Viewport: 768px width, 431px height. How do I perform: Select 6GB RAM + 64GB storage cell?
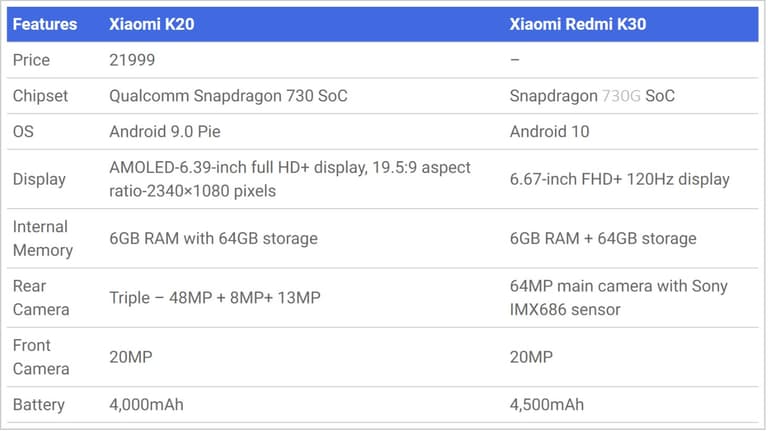603,238
